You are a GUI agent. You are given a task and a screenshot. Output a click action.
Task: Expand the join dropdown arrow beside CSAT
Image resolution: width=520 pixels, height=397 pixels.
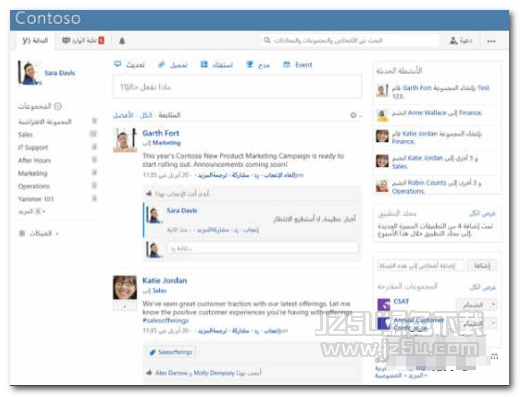pos(493,304)
